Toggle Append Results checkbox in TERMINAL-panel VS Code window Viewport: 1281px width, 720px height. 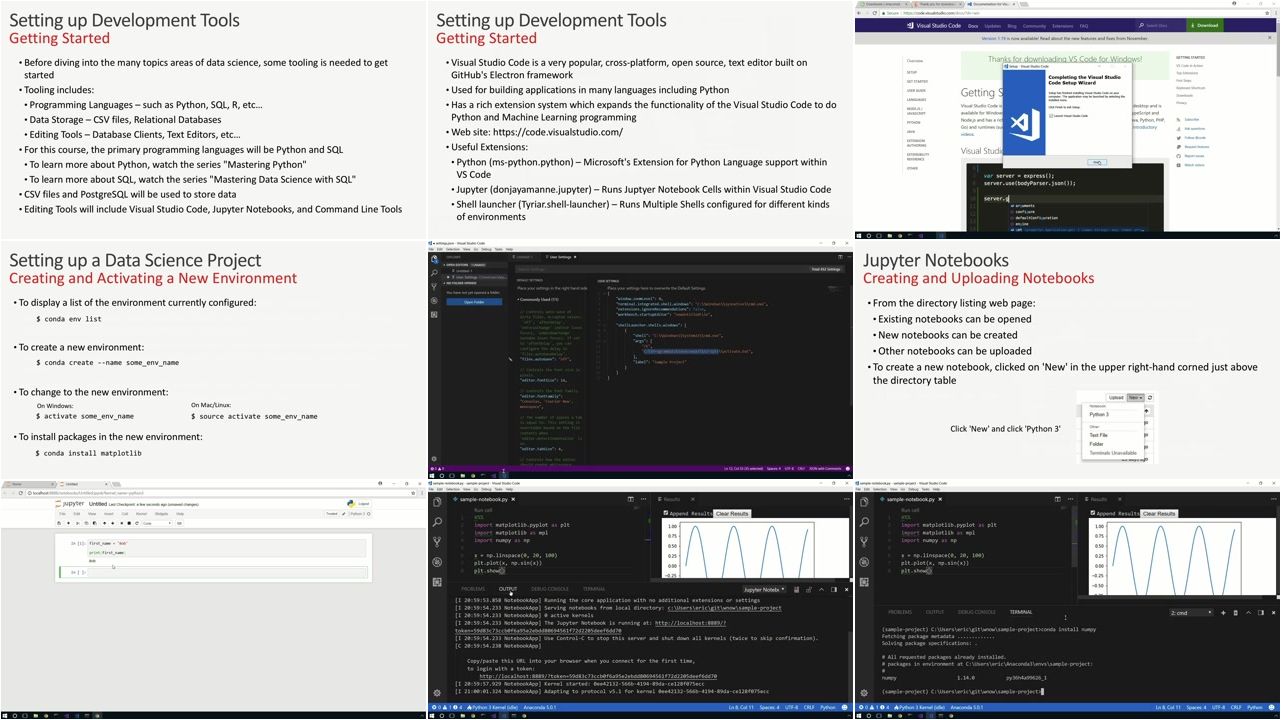tap(1093, 513)
